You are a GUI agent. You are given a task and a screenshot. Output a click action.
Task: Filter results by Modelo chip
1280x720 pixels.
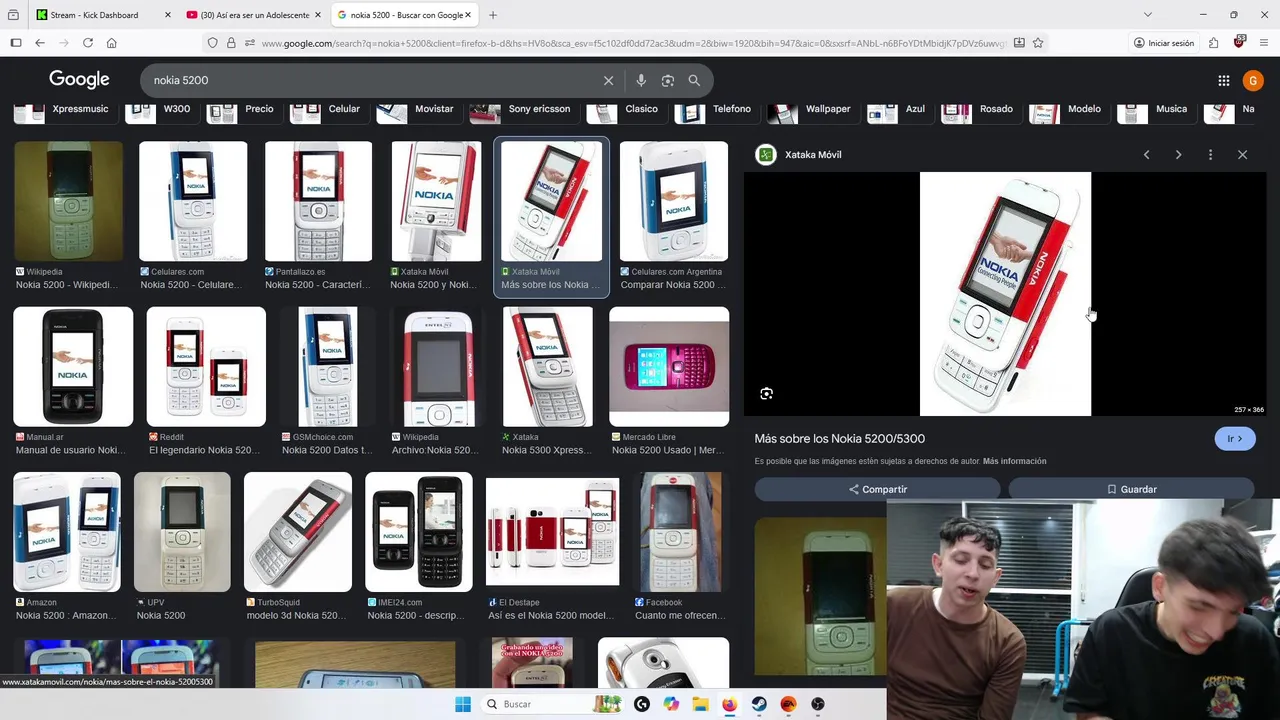(1068, 109)
